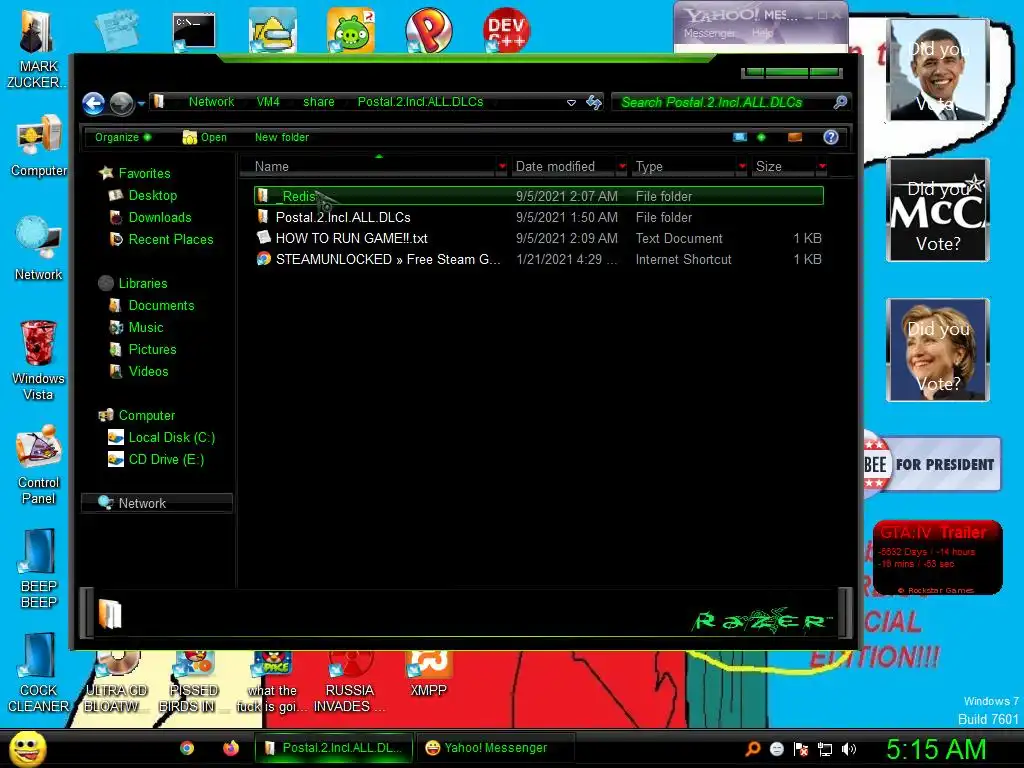The height and width of the screenshot is (768, 1024).
Task: Open the Videos library
Action: pos(138,372)
